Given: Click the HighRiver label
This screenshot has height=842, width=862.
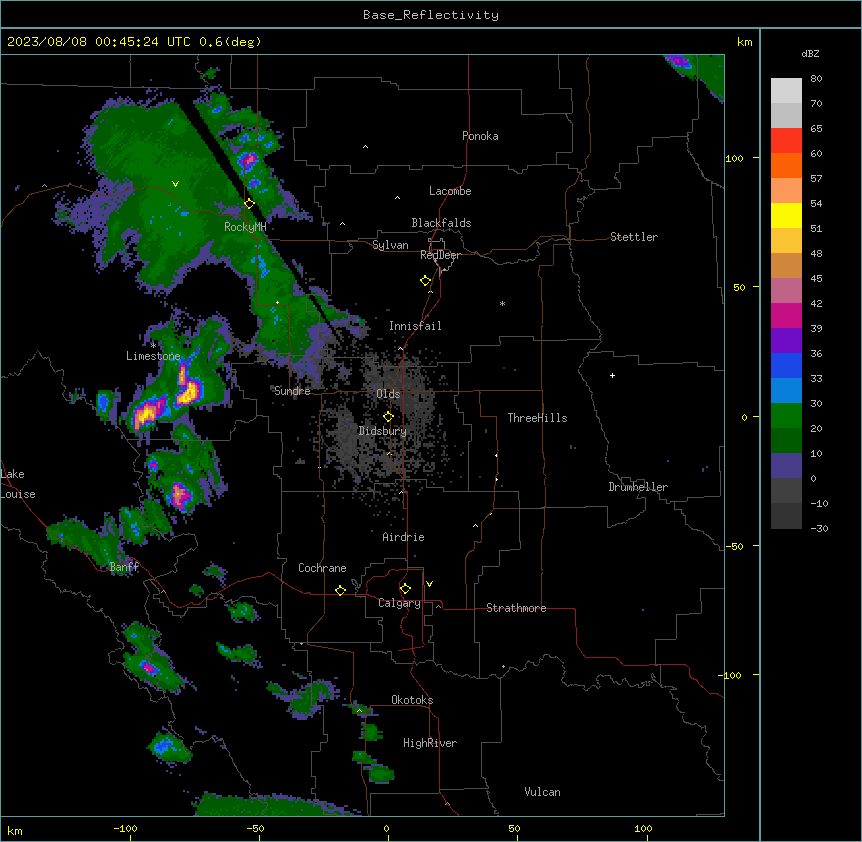Looking at the screenshot, I should click(x=430, y=743).
